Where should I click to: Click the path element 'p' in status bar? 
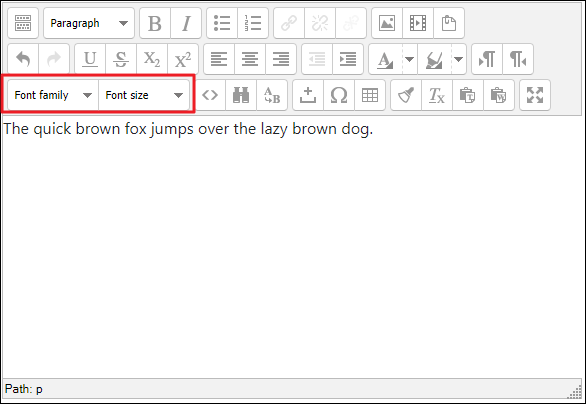tap(39, 389)
